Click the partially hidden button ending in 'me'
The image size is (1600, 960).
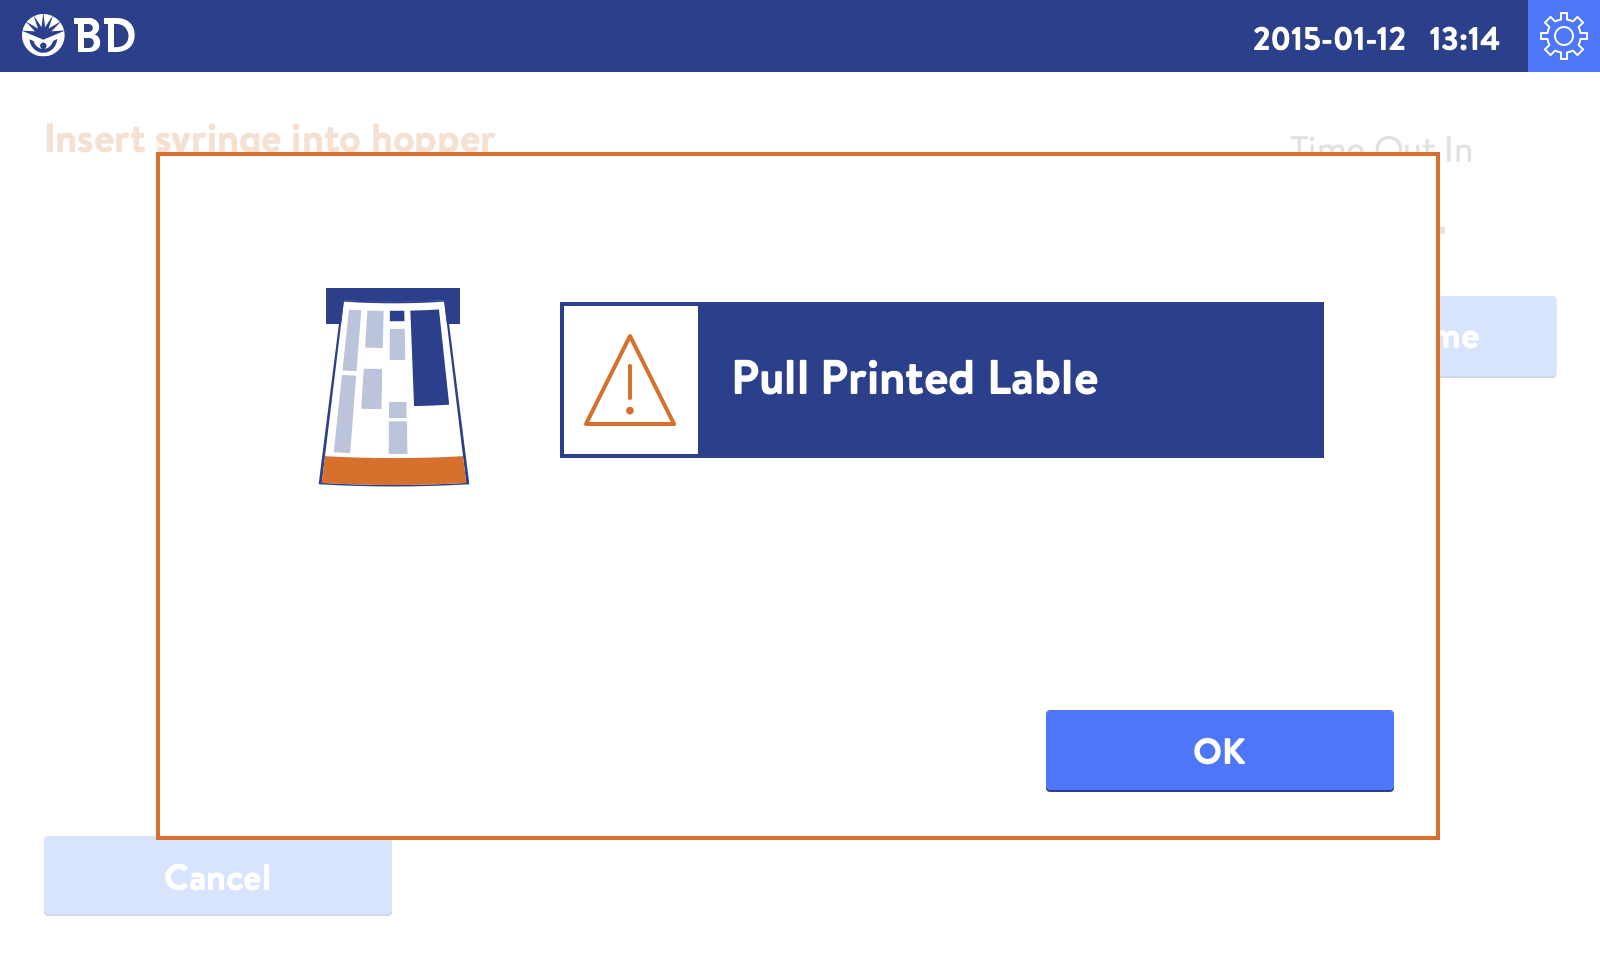pyautogui.click(x=1498, y=337)
